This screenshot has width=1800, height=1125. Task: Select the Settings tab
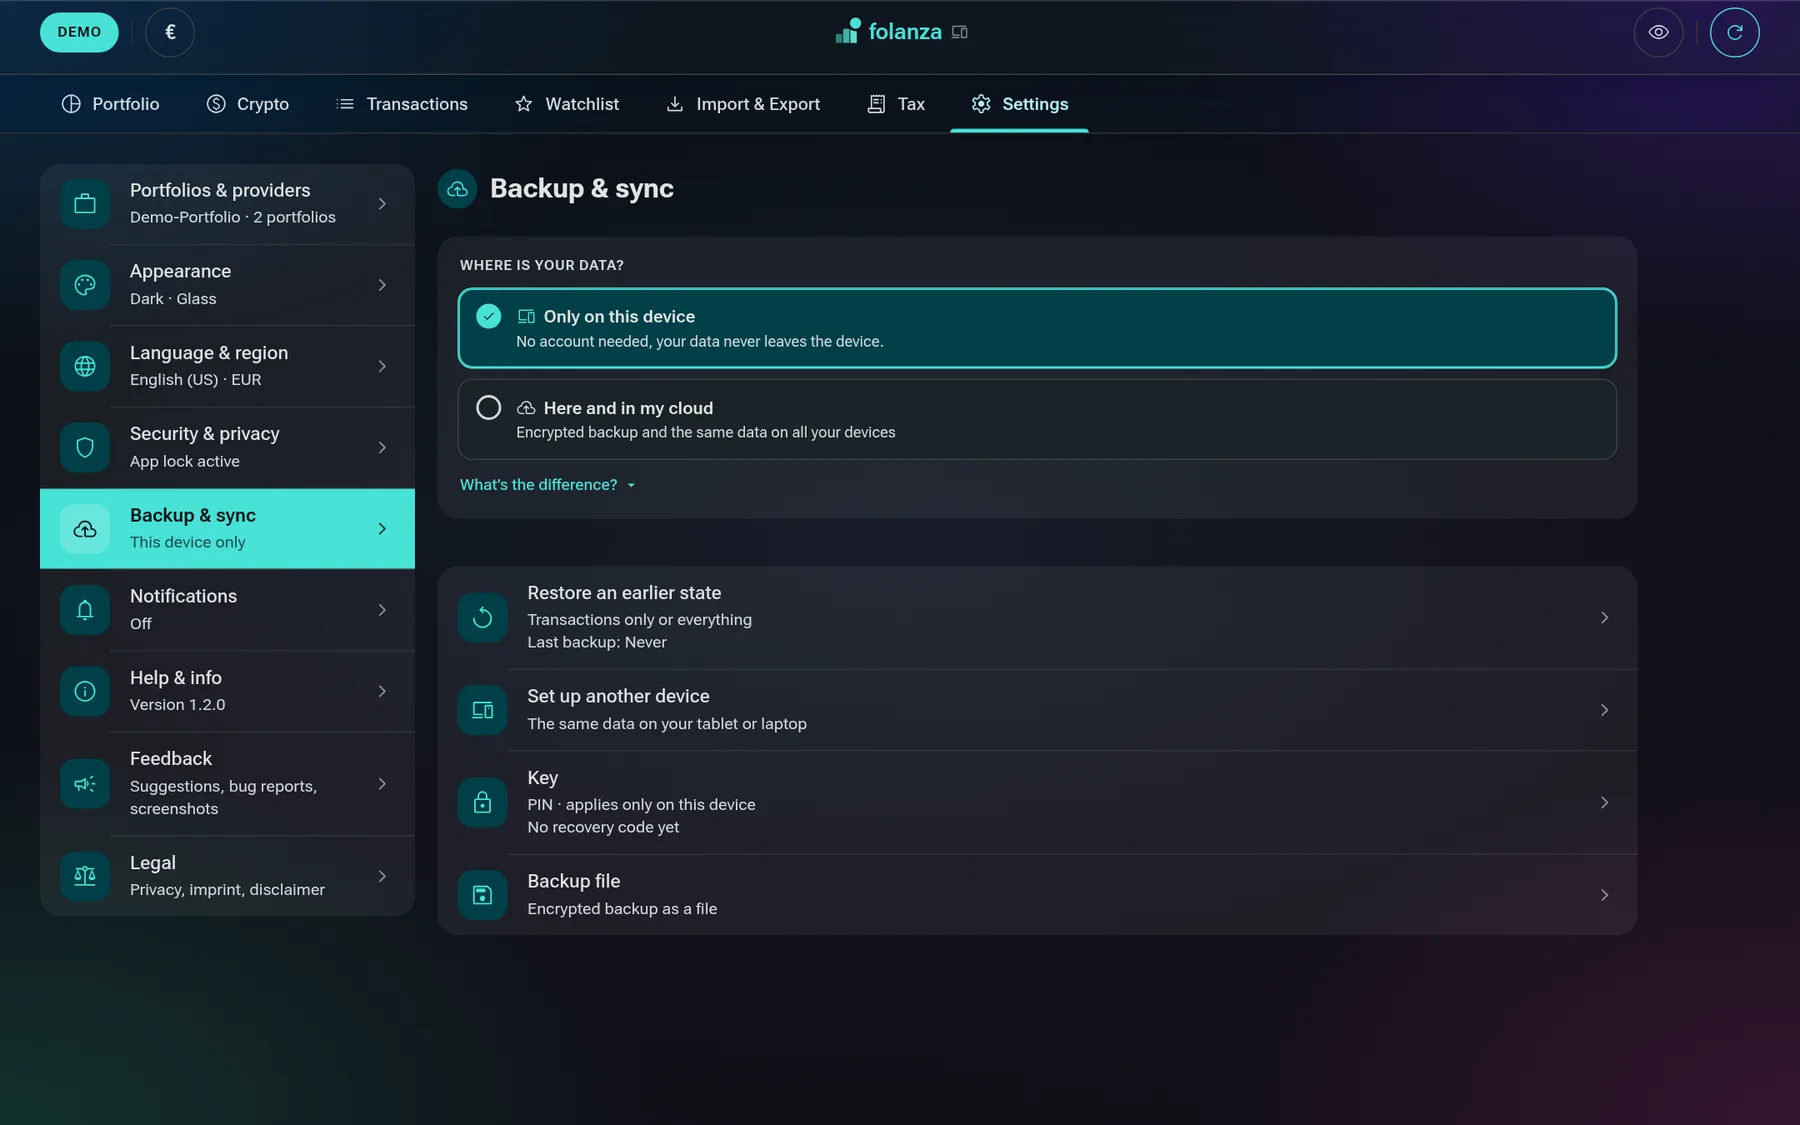1019,104
